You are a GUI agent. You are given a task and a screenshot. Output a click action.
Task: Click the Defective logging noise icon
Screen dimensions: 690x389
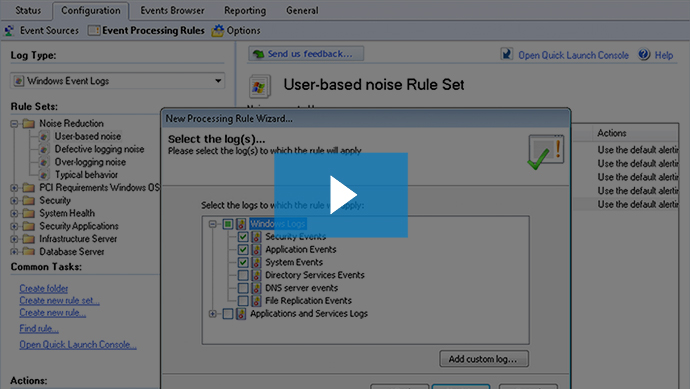click(x=44, y=149)
